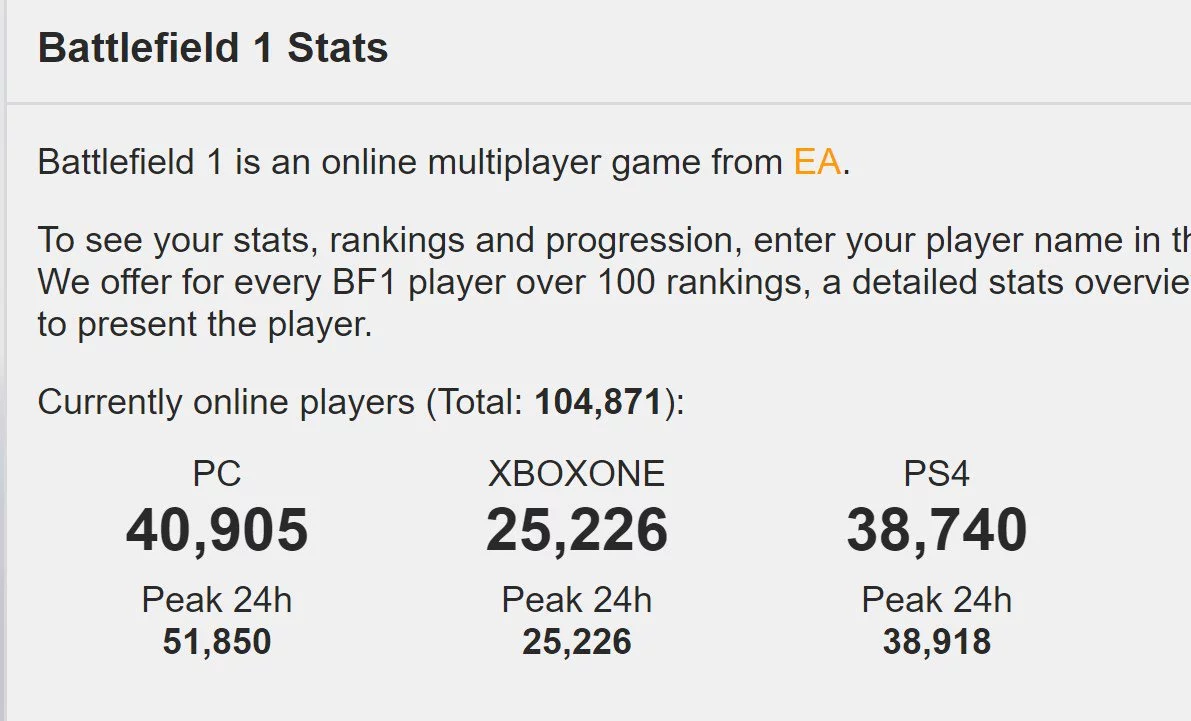The width and height of the screenshot is (1191, 721).
Task: Click the PC peak value 51,850
Action: (x=217, y=642)
